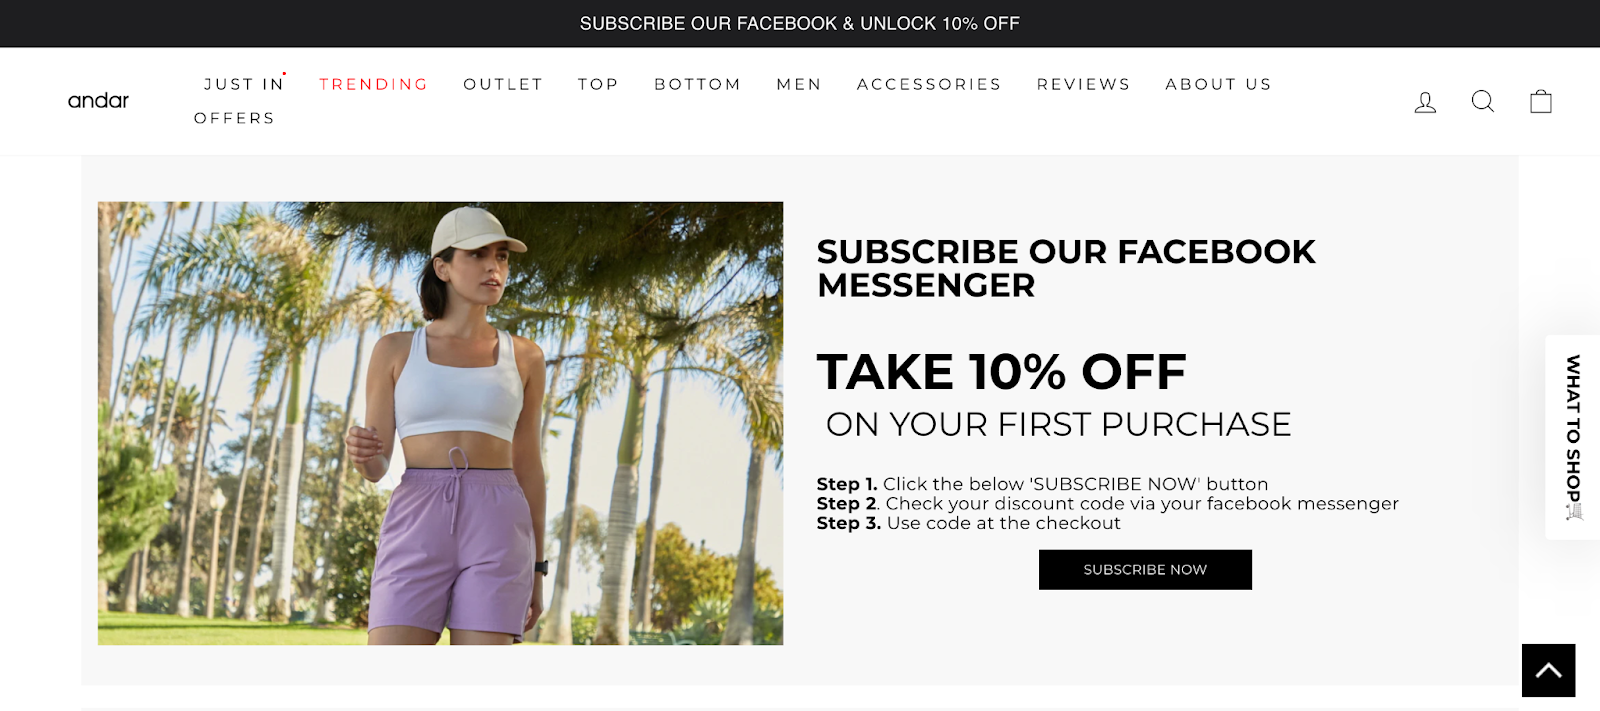The height and width of the screenshot is (711, 1600).
Task: Click the search magnifier icon
Action: point(1483,101)
